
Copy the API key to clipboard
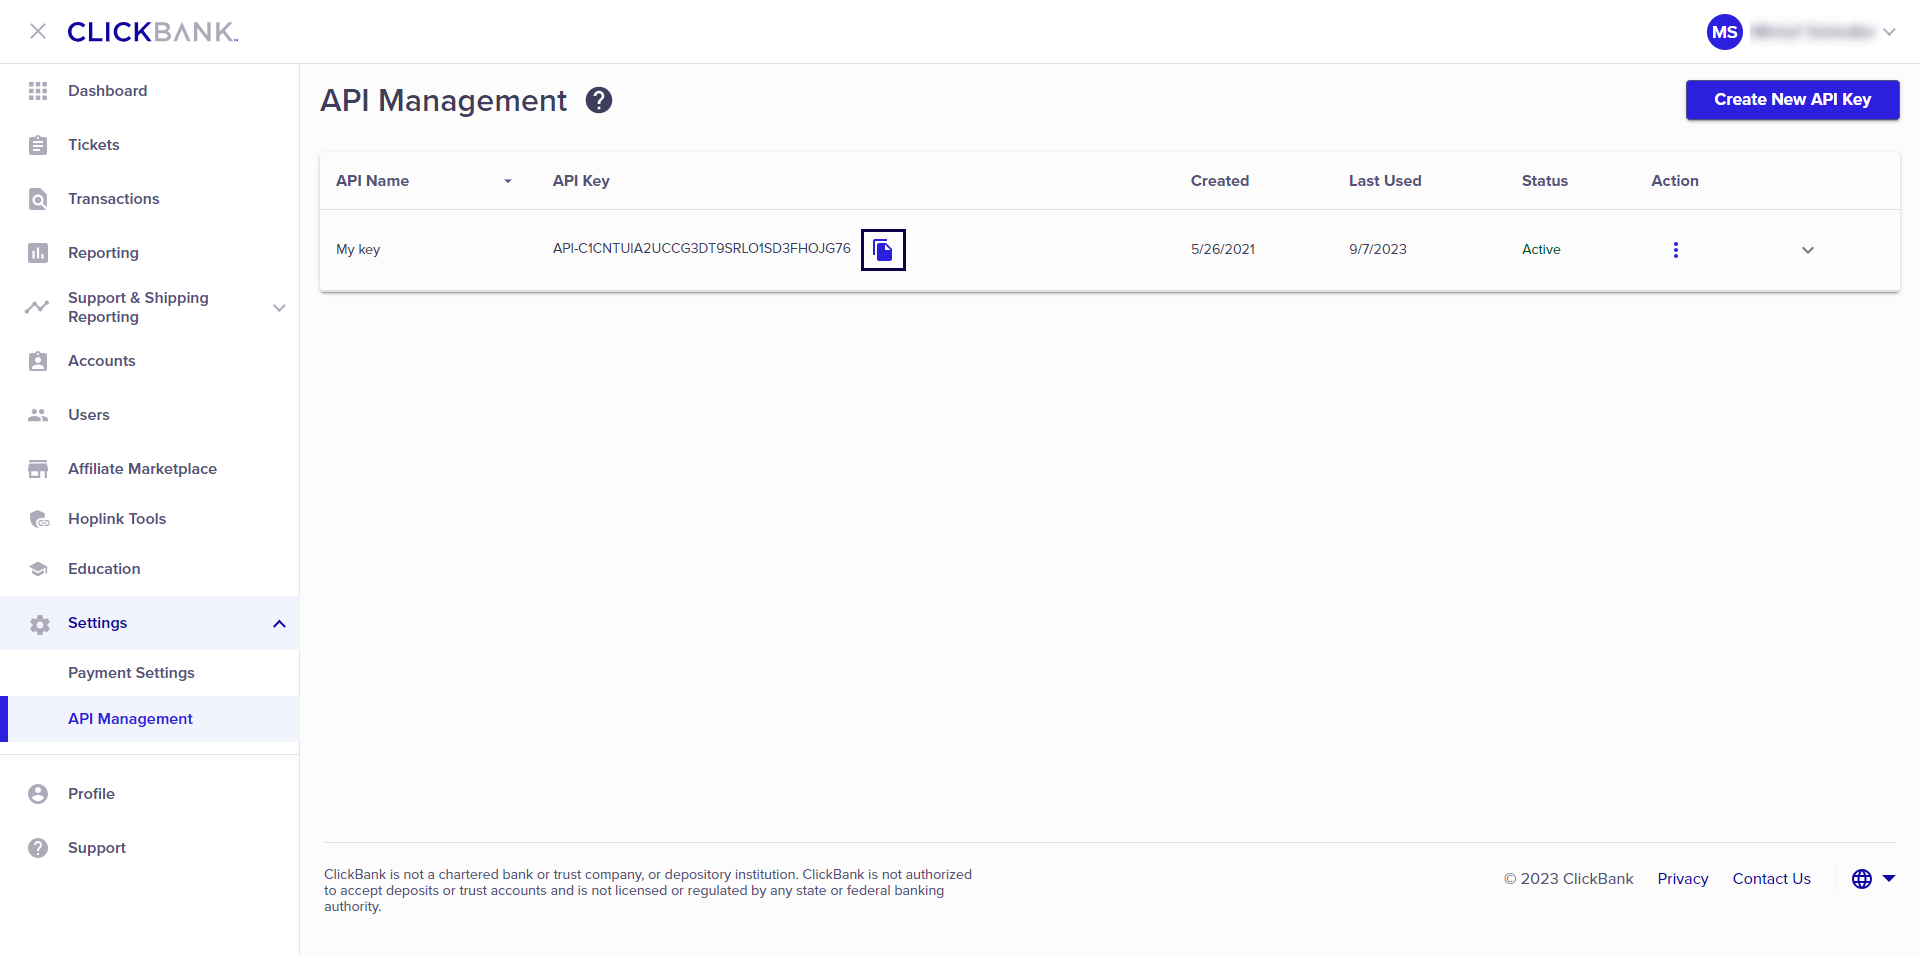883,250
